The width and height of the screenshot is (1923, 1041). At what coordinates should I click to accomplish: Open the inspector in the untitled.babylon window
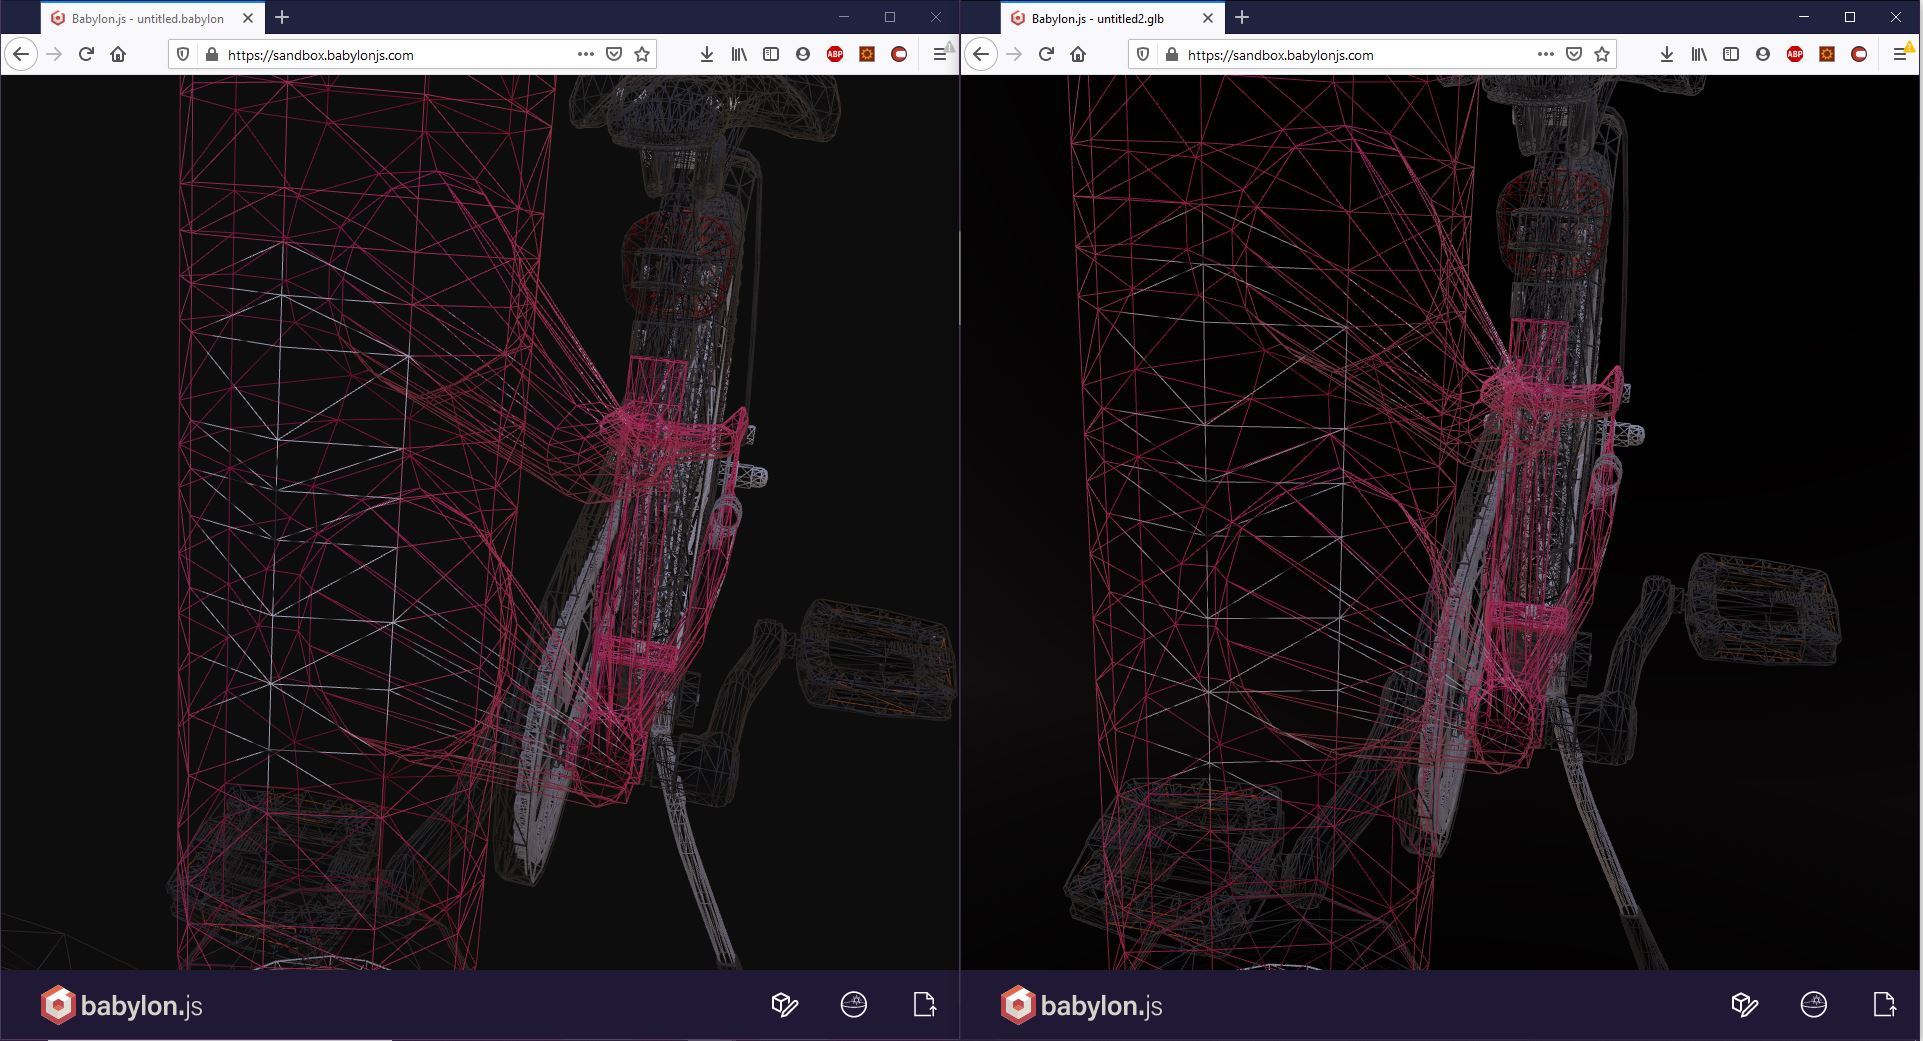tap(784, 1005)
